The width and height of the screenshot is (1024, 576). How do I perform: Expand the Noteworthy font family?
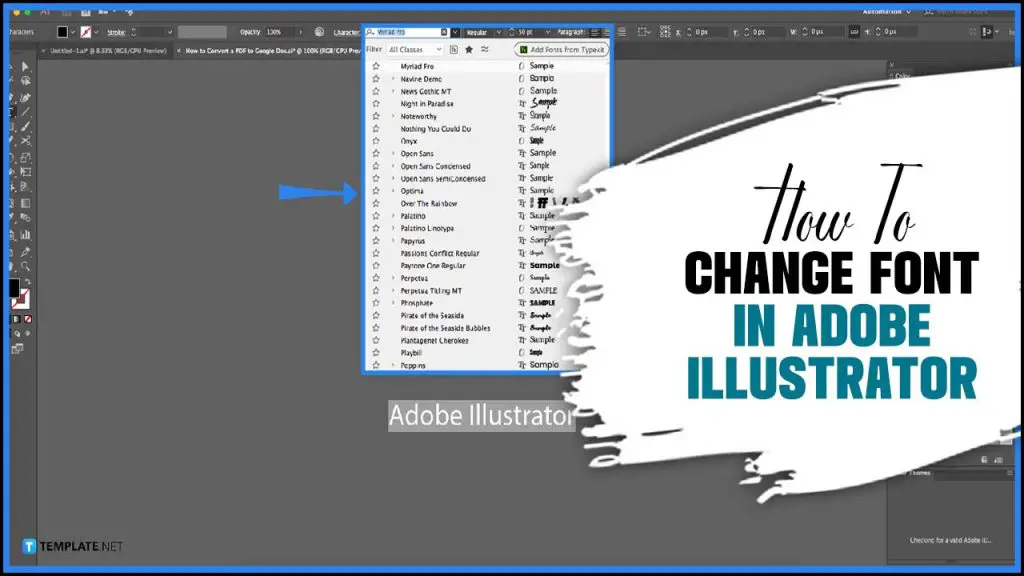coord(393,116)
